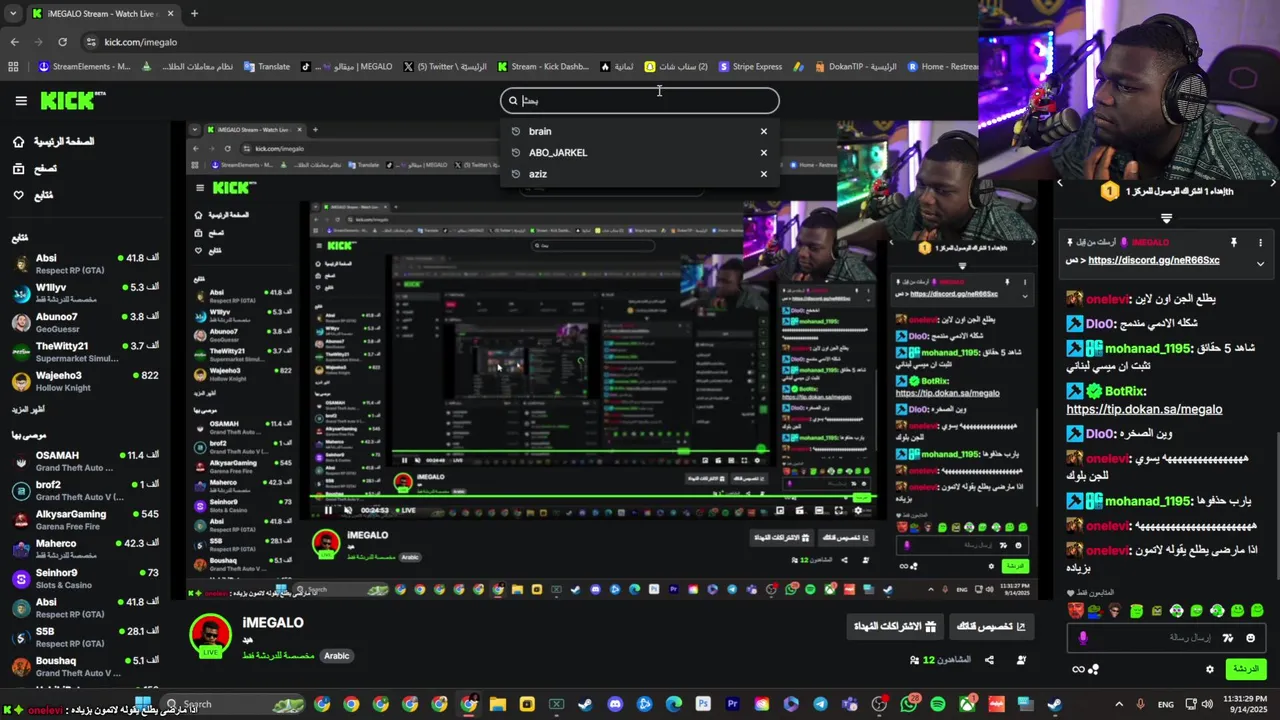This screenshot has width=1280, height=720.
Task: Select 'ABO_JARKEL' search suggestion
Action: coord(640,152)
